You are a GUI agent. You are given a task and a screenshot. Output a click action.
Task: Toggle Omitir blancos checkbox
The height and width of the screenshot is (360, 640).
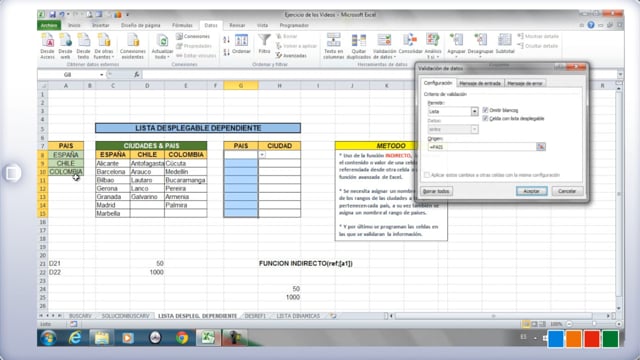485,110
